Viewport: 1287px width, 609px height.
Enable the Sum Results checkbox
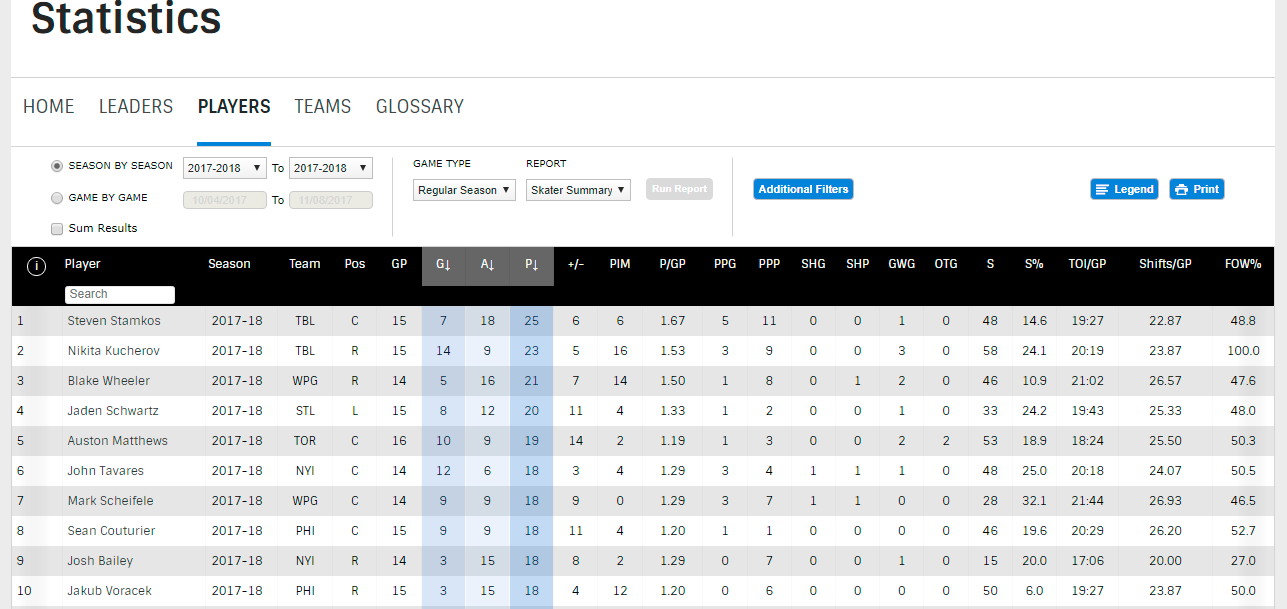click(57, 228)
